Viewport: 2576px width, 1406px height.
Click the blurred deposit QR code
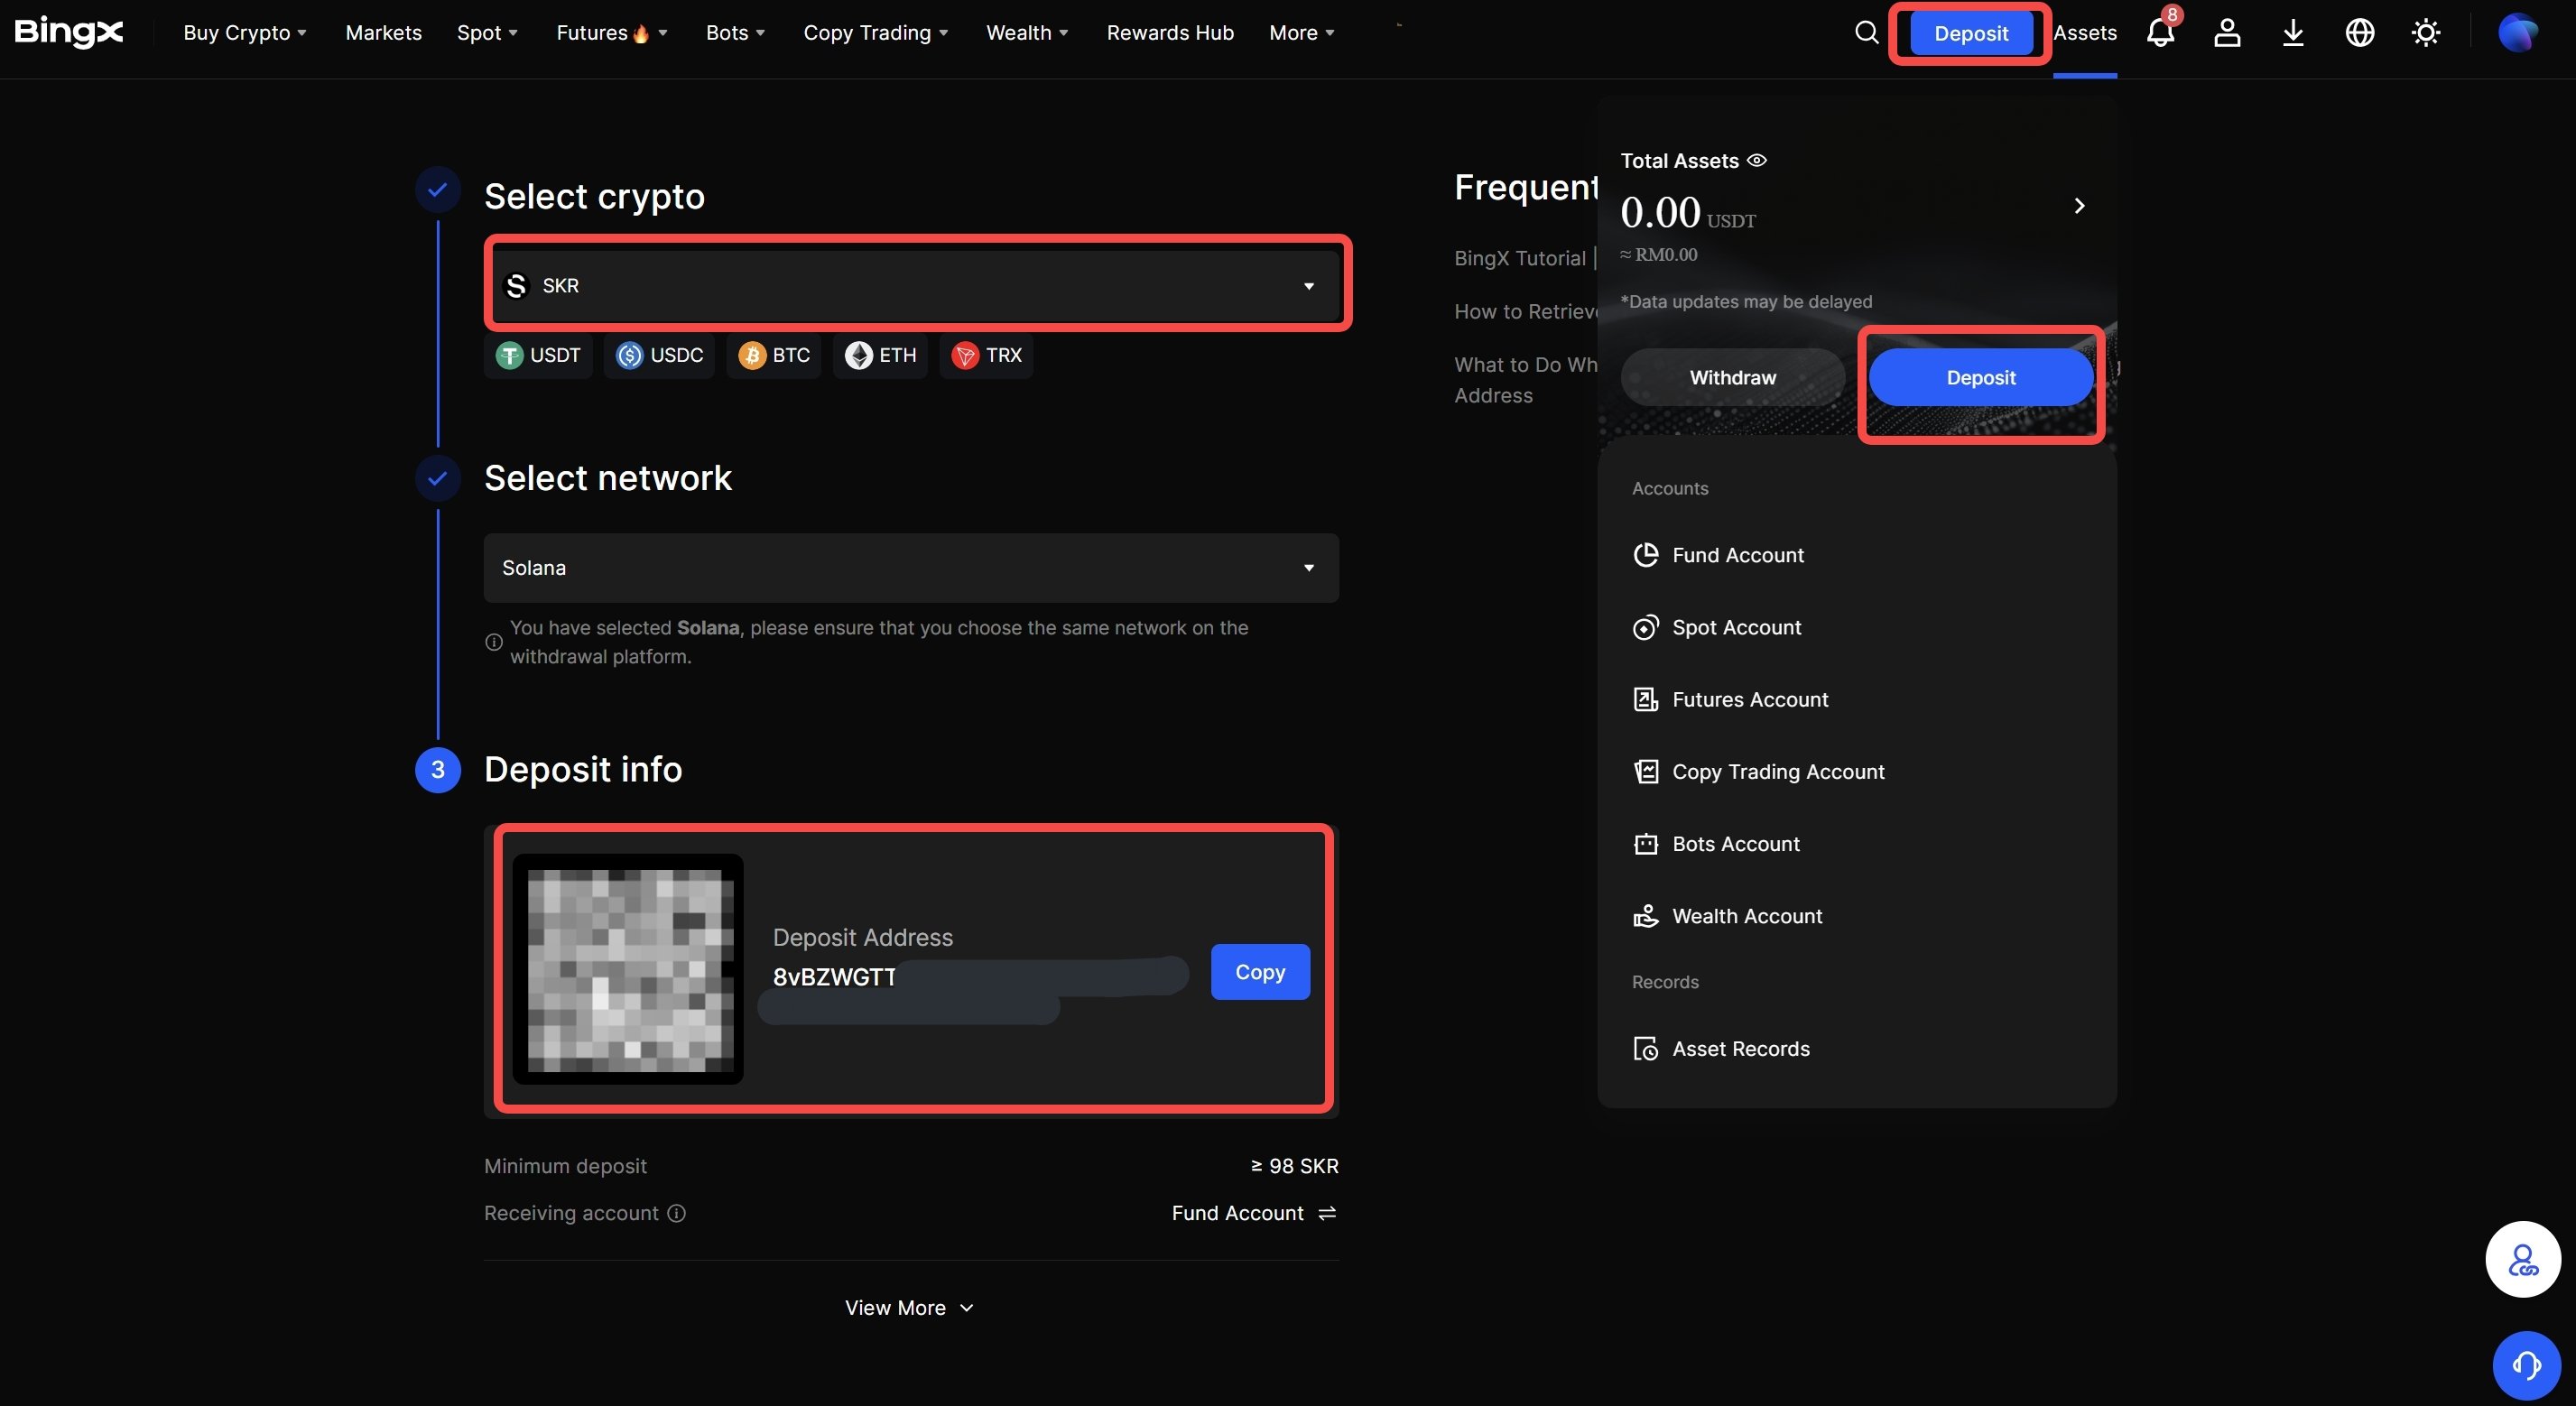pos(629,969)
